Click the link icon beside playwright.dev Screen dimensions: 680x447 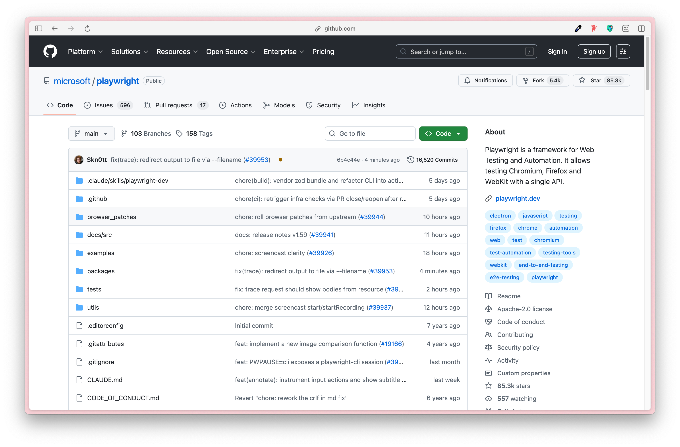click(488, 199)
